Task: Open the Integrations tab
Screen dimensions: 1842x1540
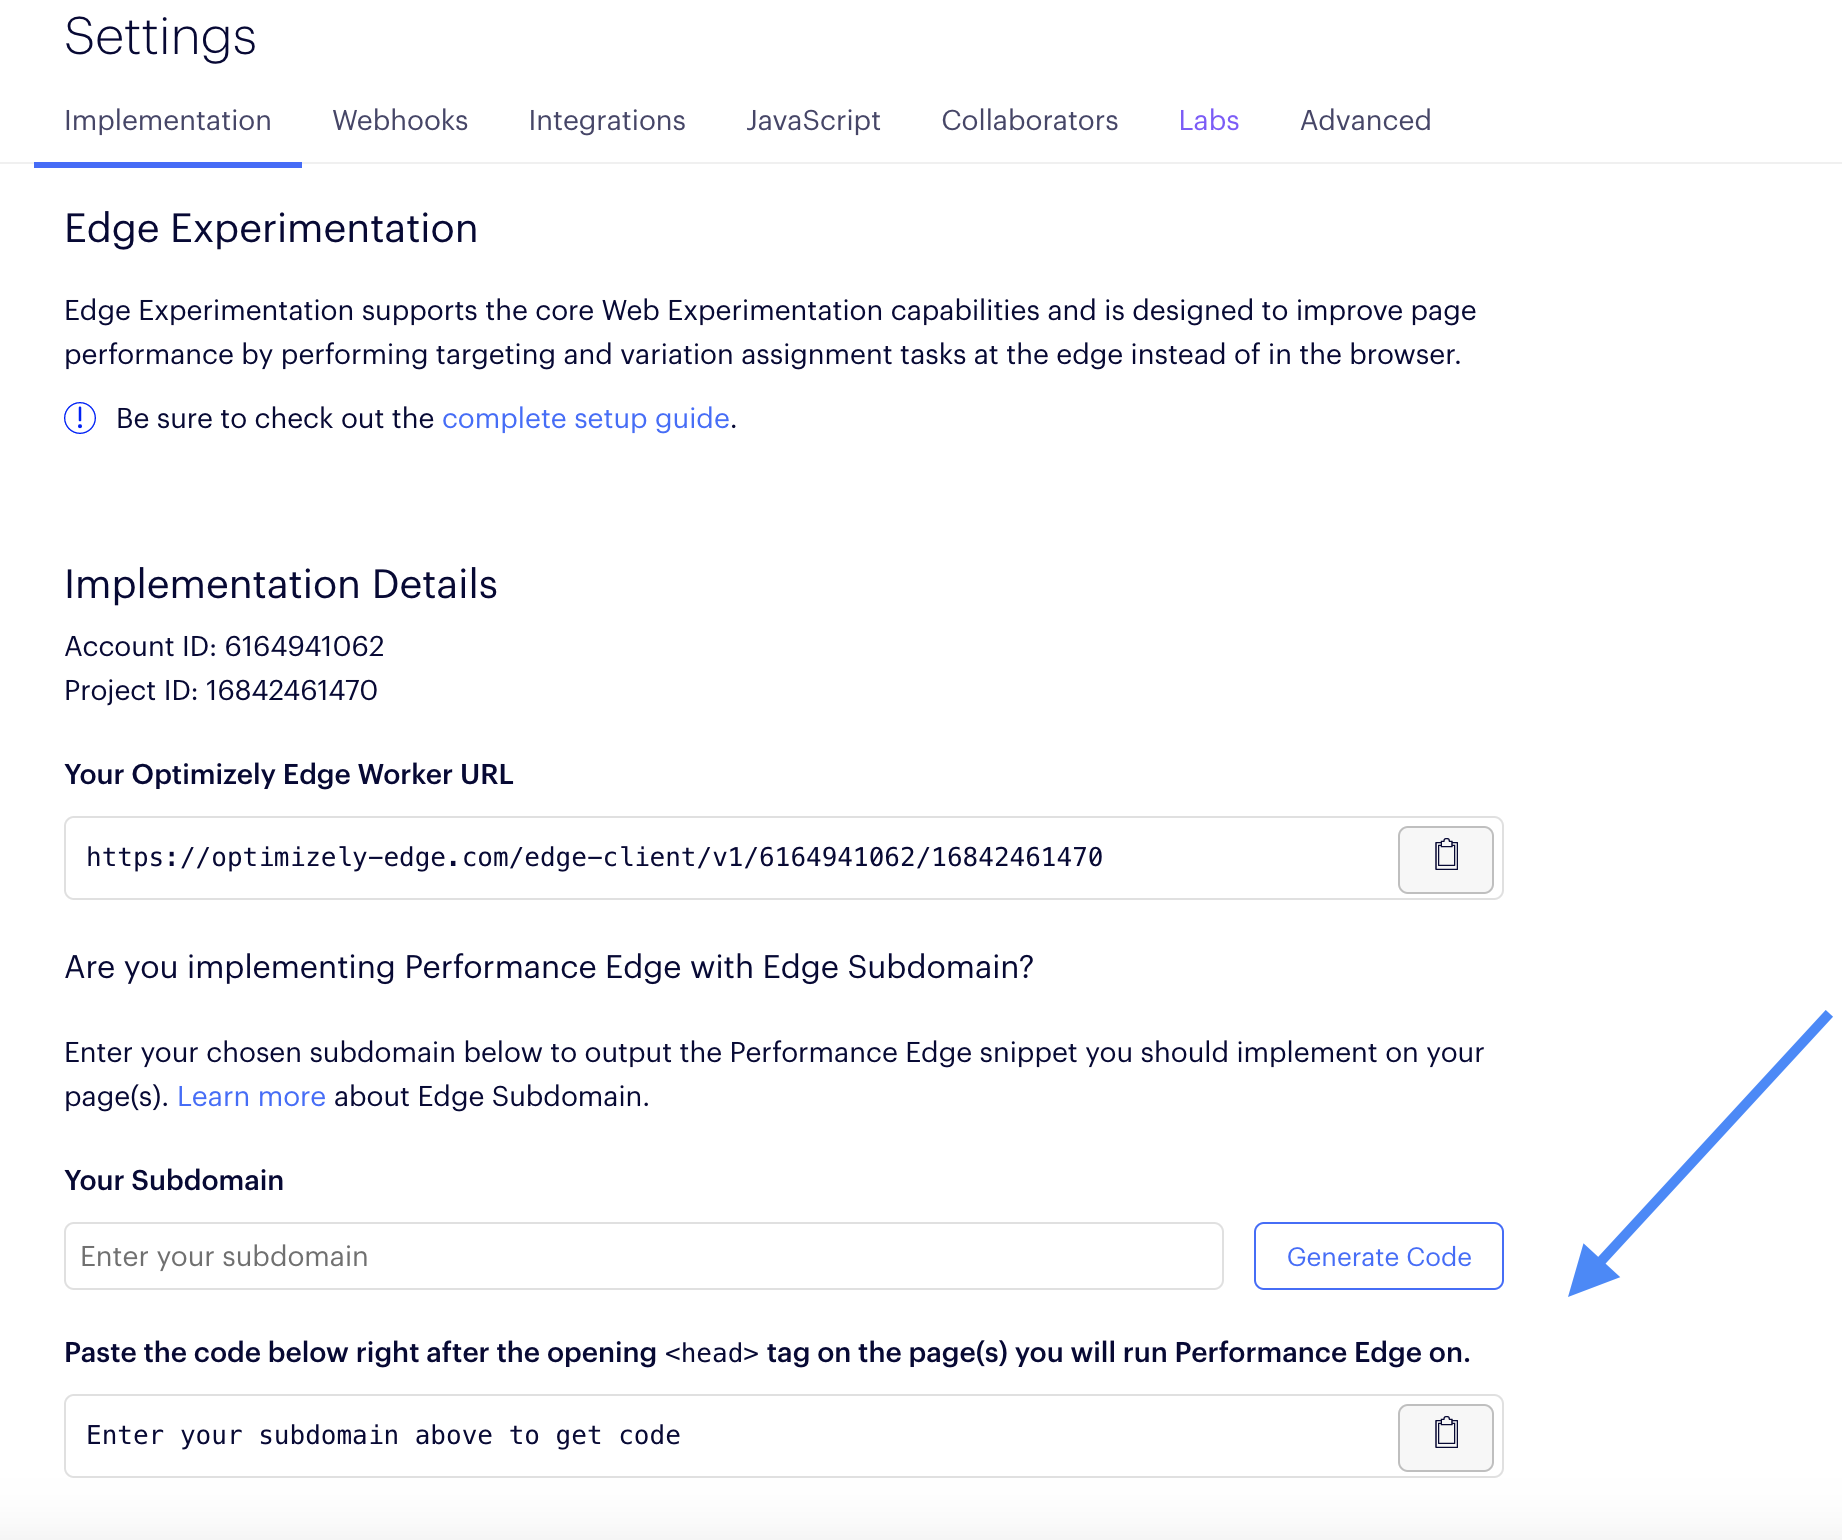Action: tap(607, 121)
